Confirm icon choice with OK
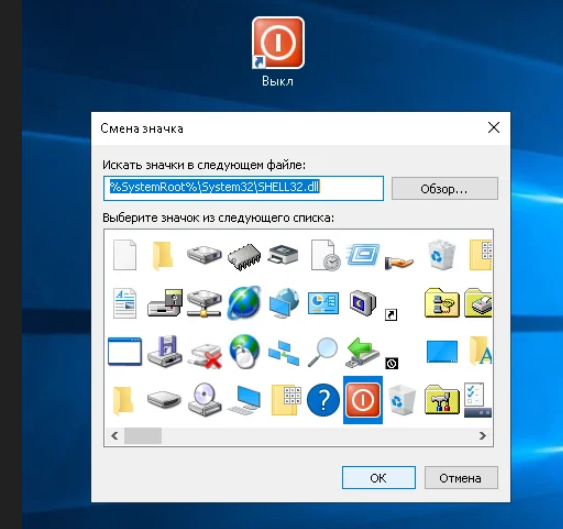Image resolution: width=563 pixels, height=529 pixels. coord(379,478)
